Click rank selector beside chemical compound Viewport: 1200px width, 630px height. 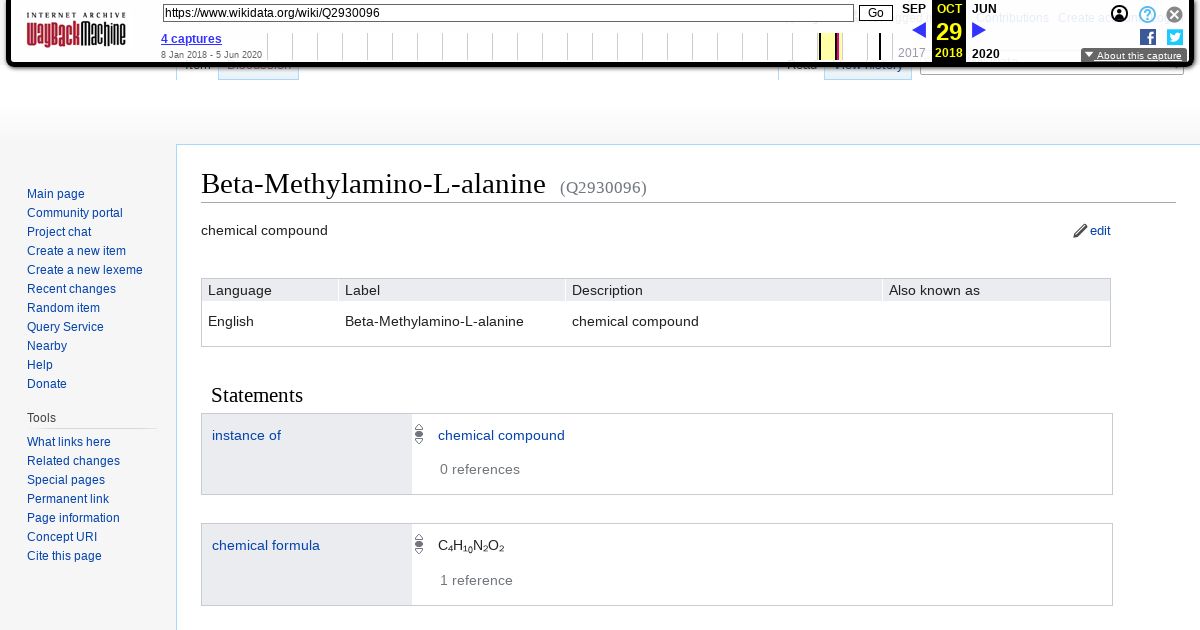(419, 435)
